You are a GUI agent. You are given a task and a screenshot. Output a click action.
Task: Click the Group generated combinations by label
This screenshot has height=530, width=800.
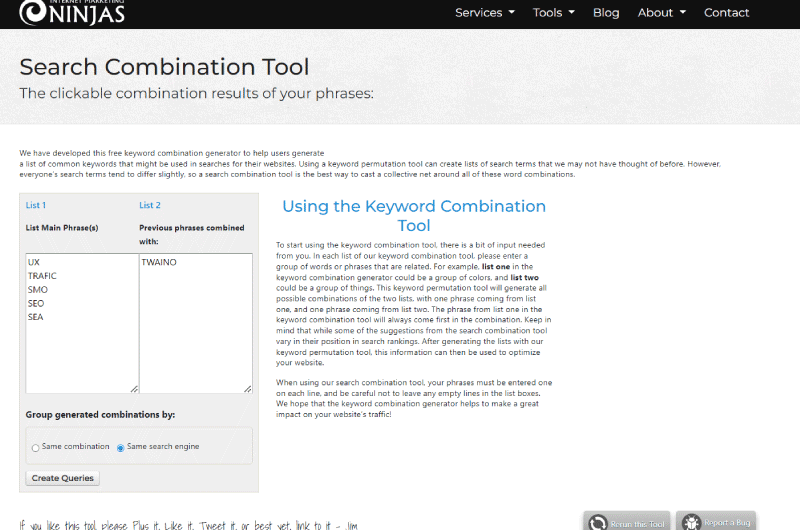[x=101, y=415]
